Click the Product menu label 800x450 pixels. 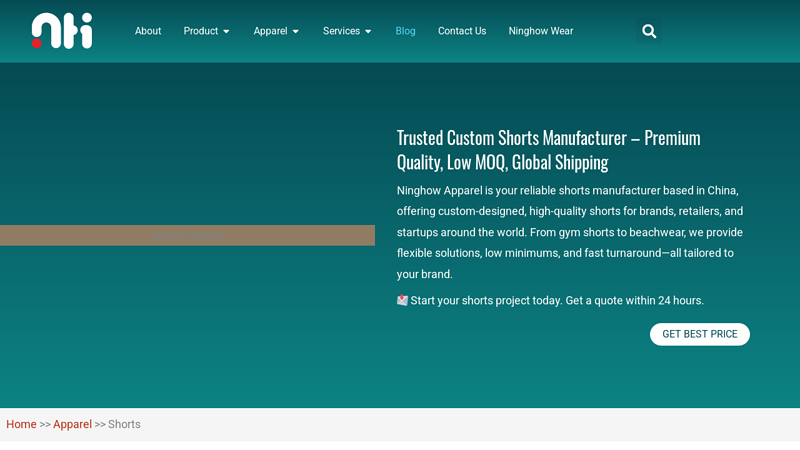click(x=200, y=31)
